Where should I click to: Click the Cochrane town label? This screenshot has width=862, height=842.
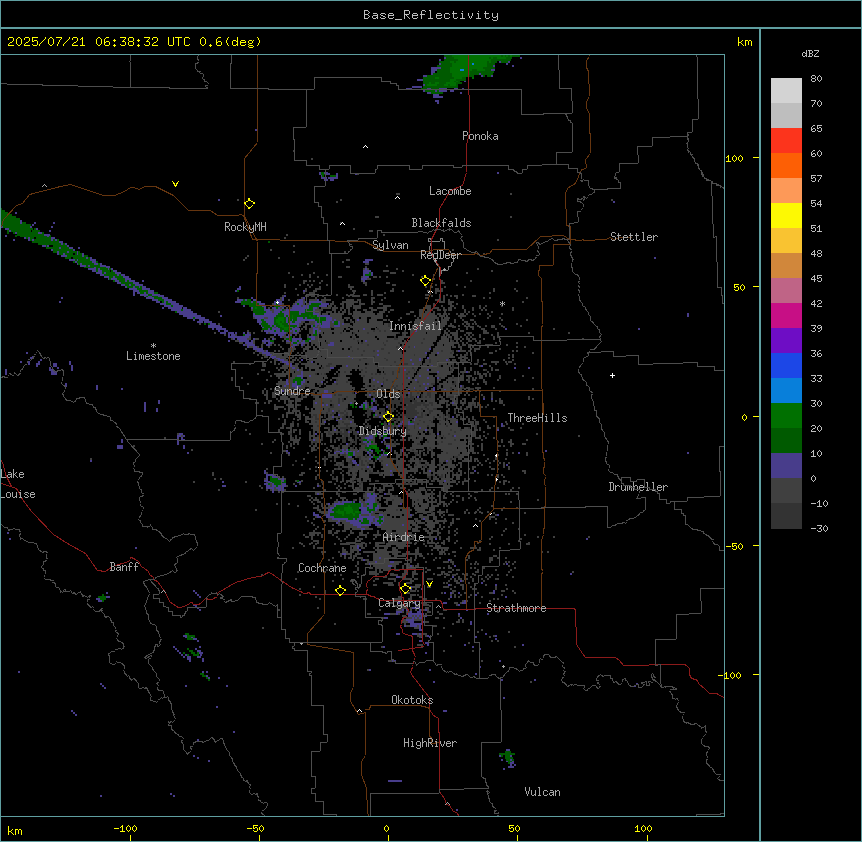(322, 568)
